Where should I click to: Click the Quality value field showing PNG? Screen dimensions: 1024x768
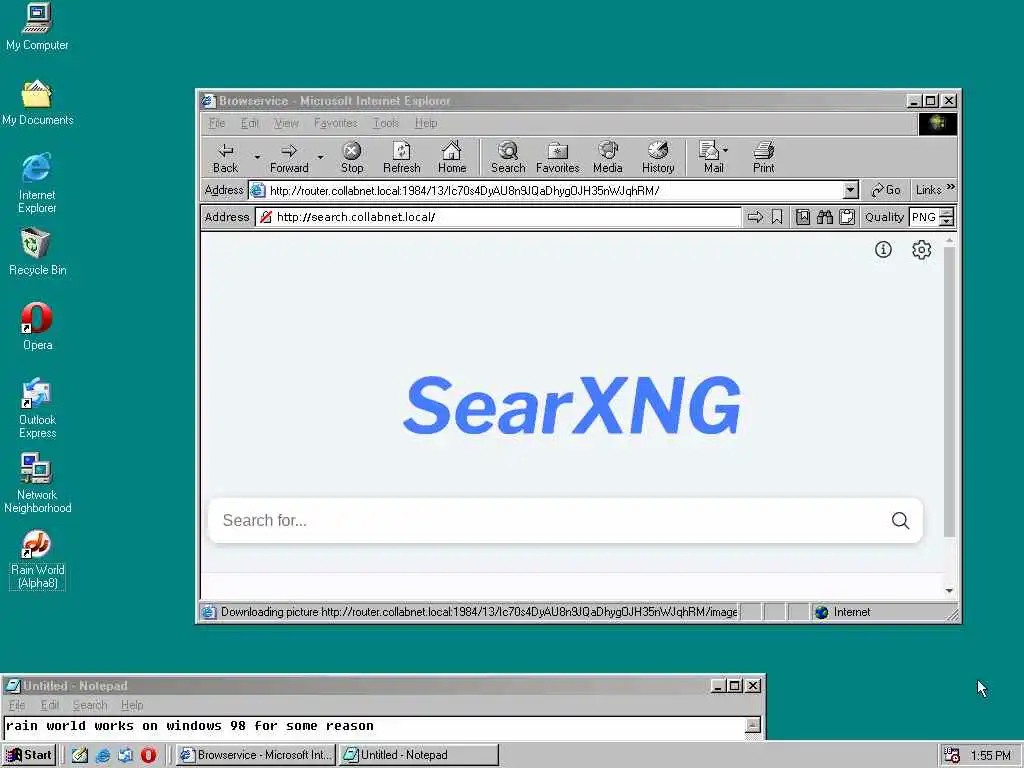click(924, 217)
